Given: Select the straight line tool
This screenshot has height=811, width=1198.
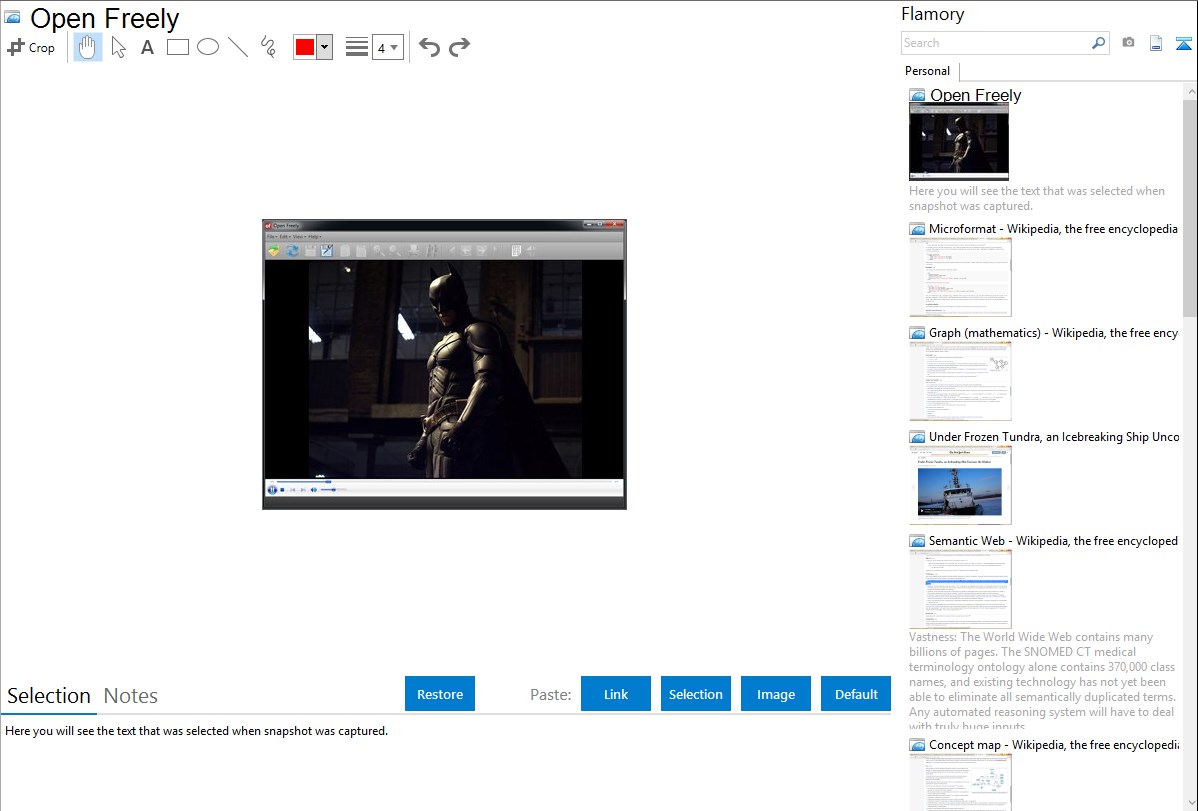Looking at the screenshot, I should coord(238,47).
